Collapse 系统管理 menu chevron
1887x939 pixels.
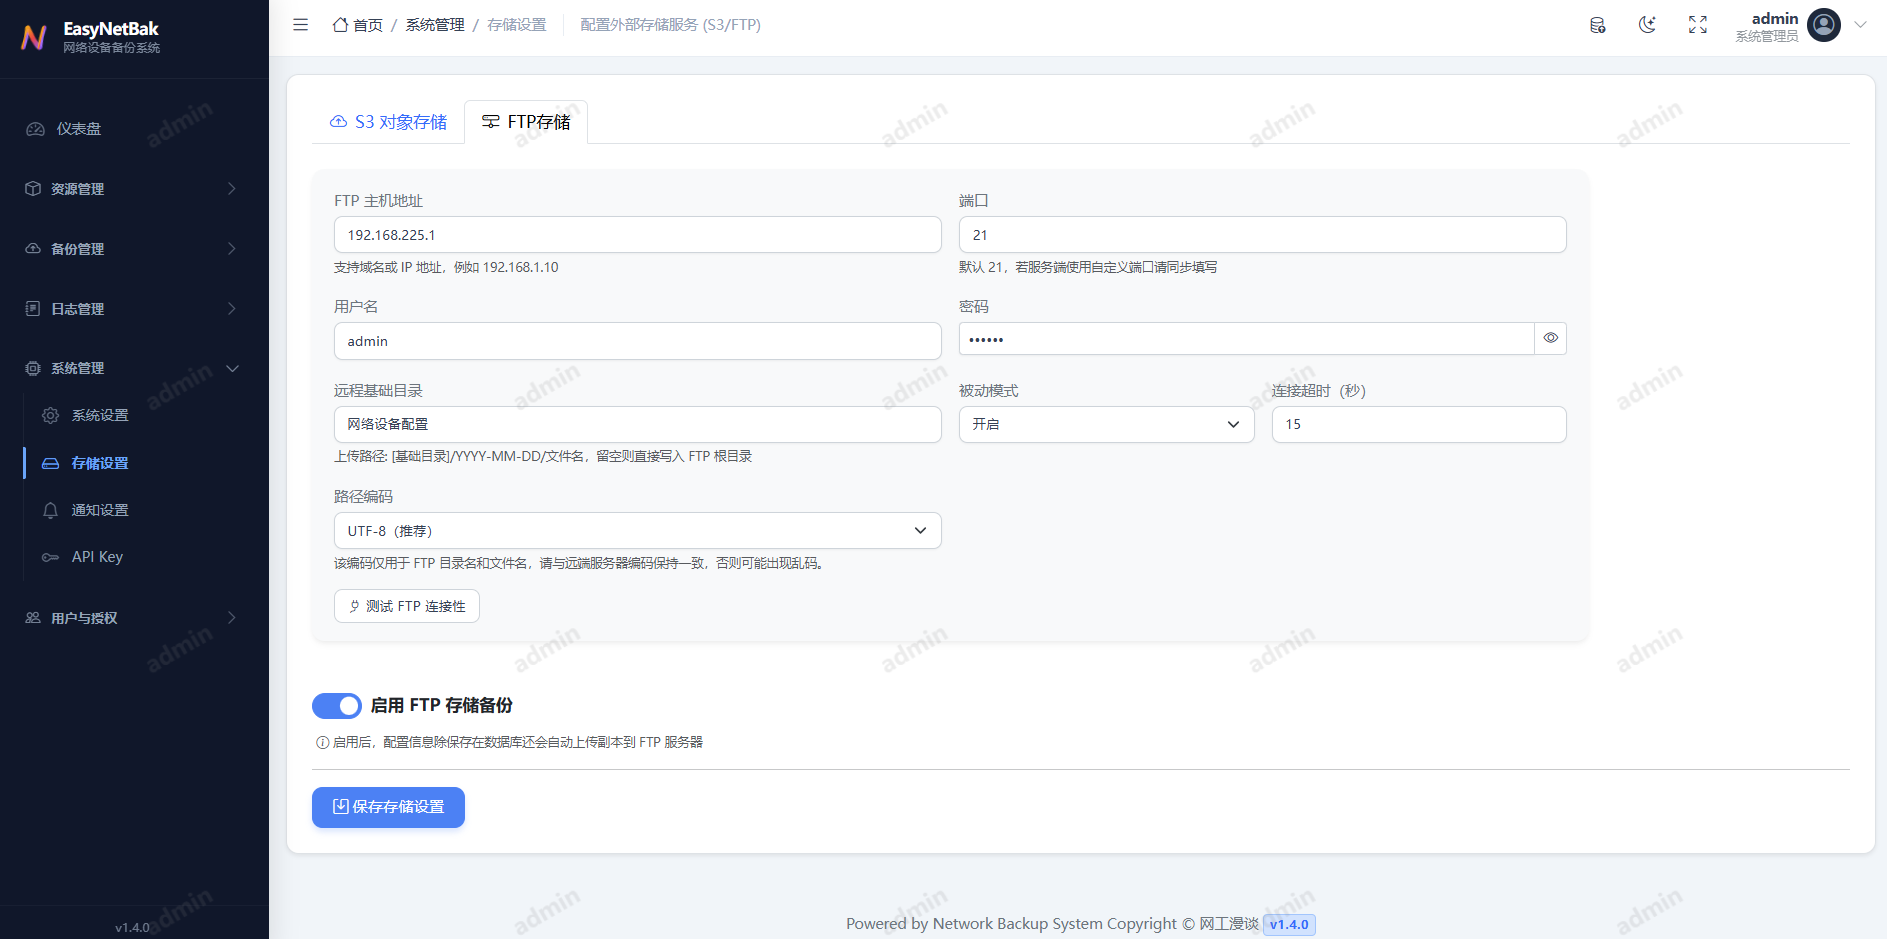232,368
